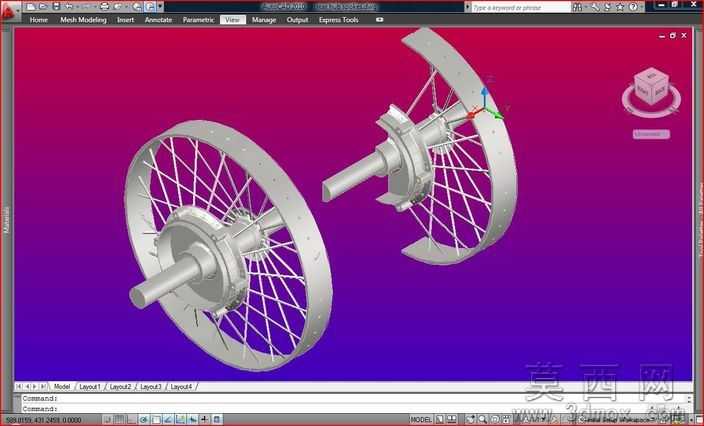Click the Undo arrow icon
Viewport: 704px width, 426px height.
(69, 7)
